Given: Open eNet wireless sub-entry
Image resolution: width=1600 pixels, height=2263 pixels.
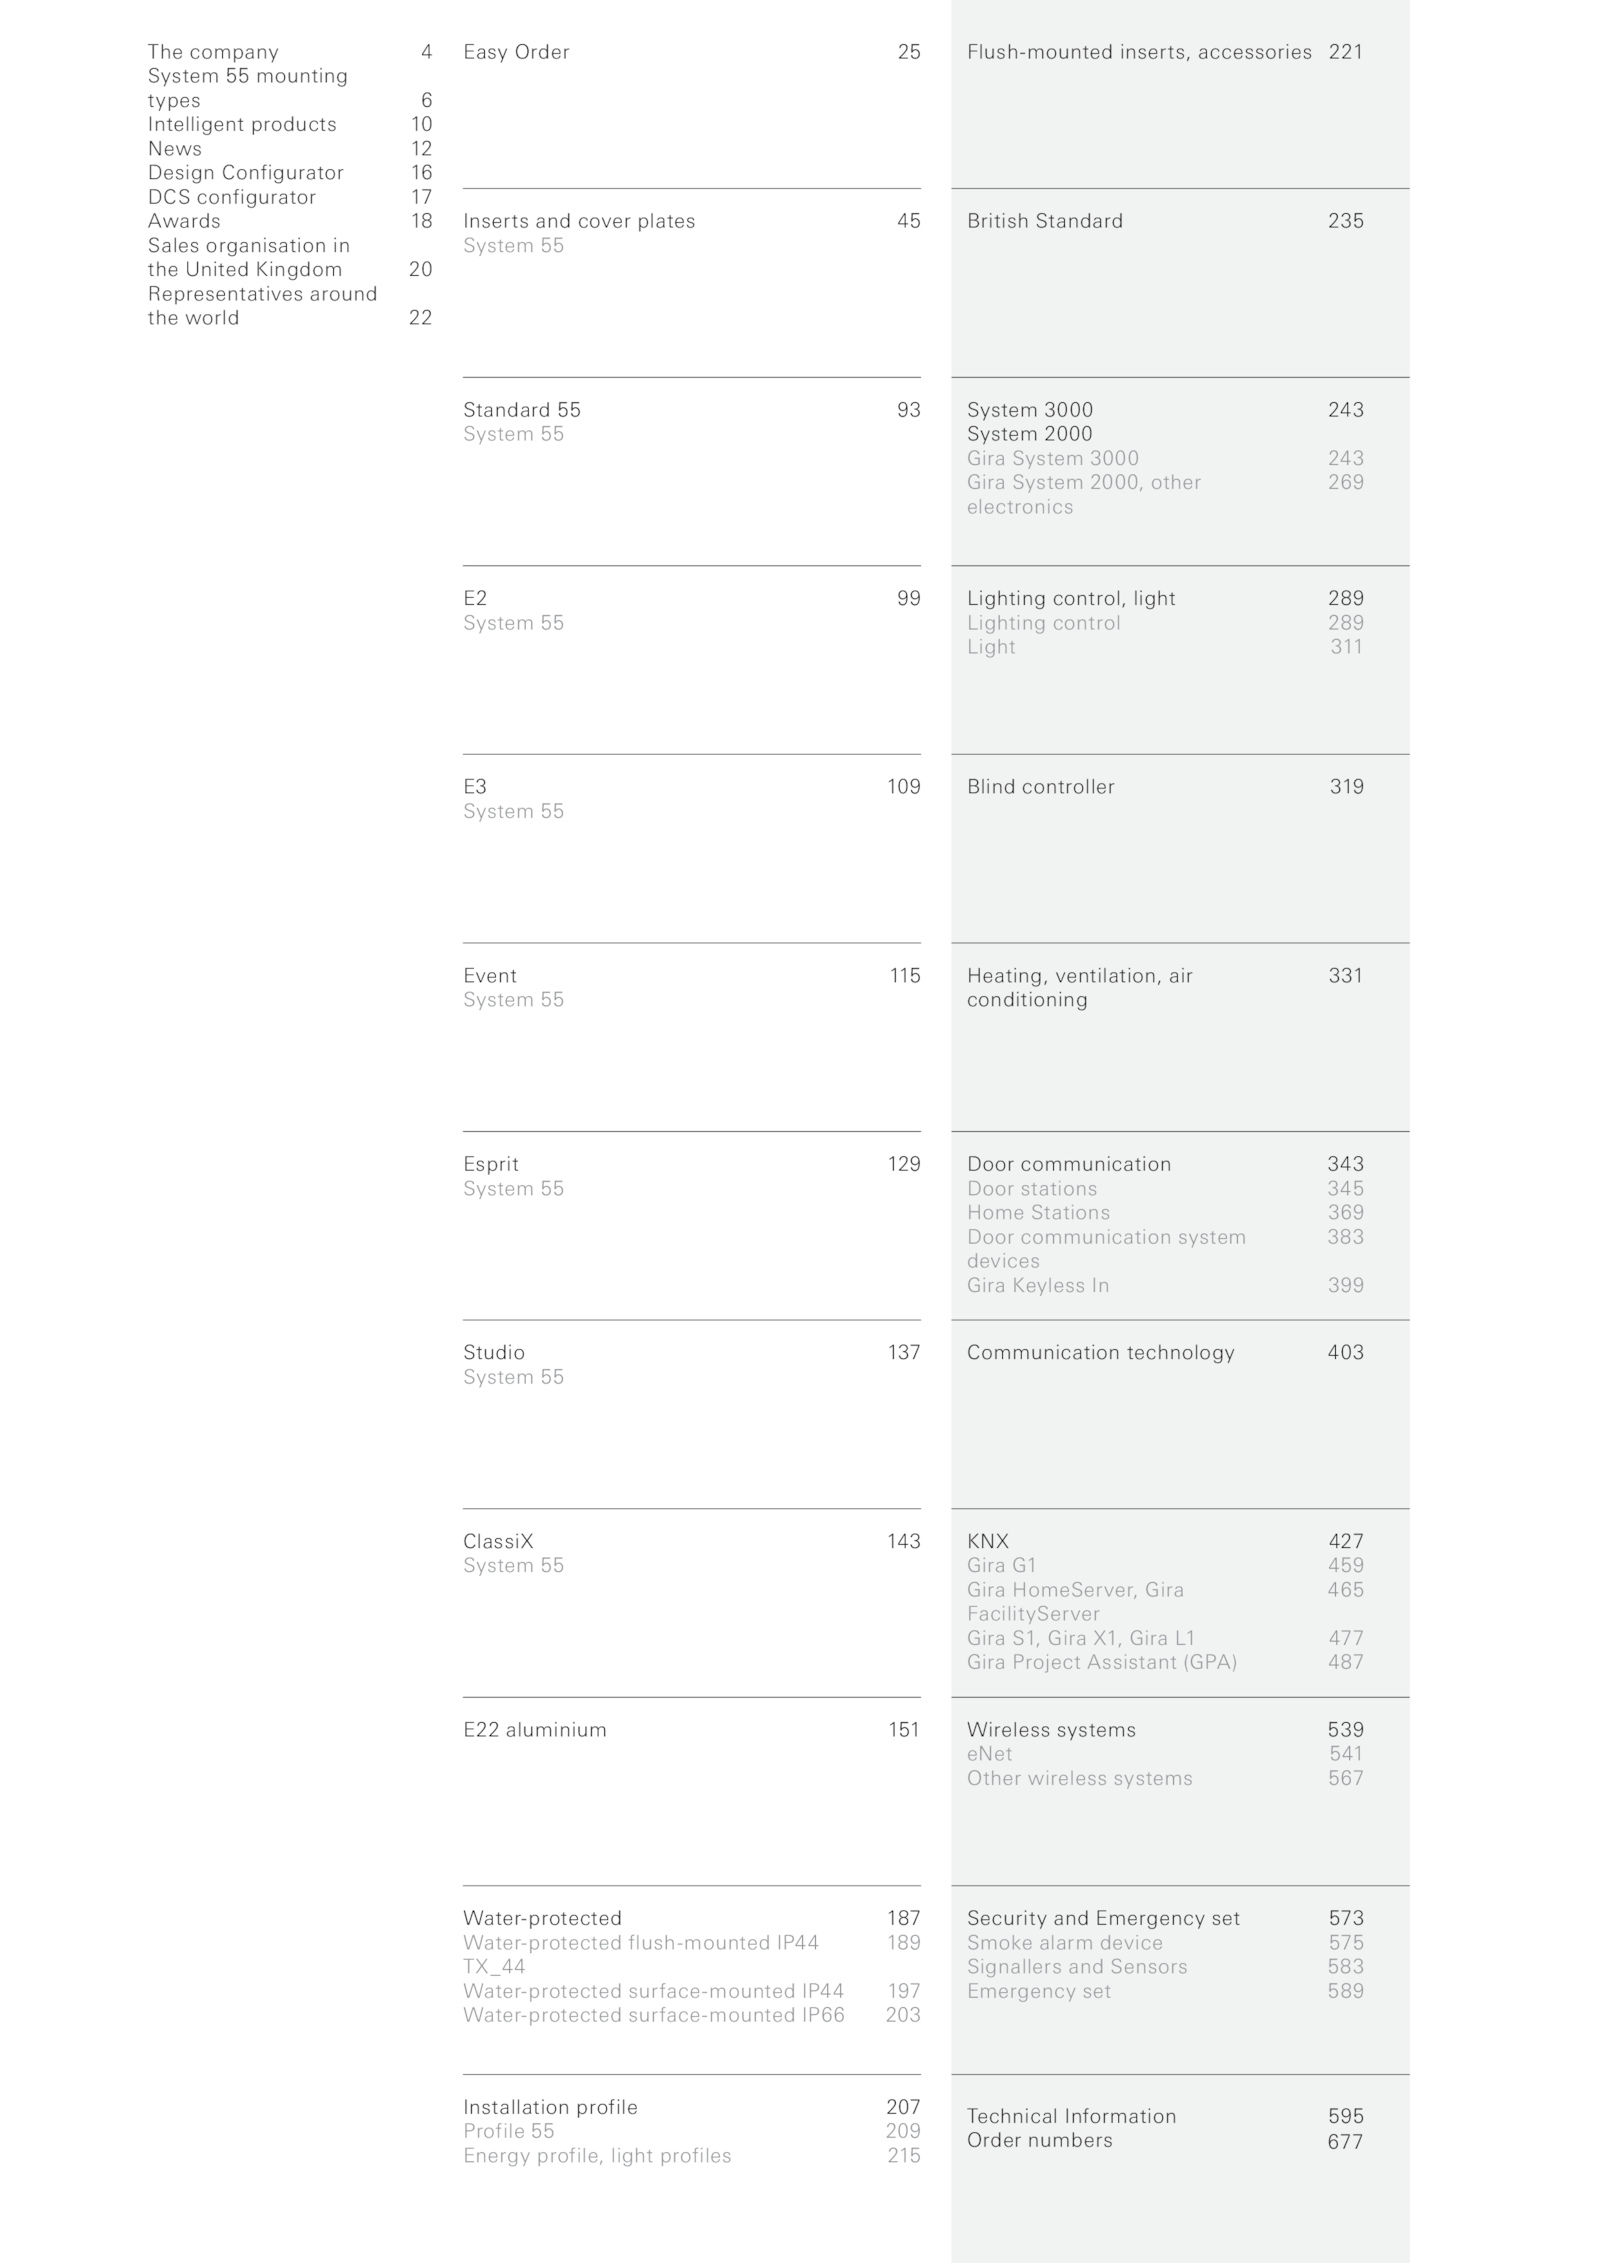Looking at the screenshot, I should (990, 1754).
